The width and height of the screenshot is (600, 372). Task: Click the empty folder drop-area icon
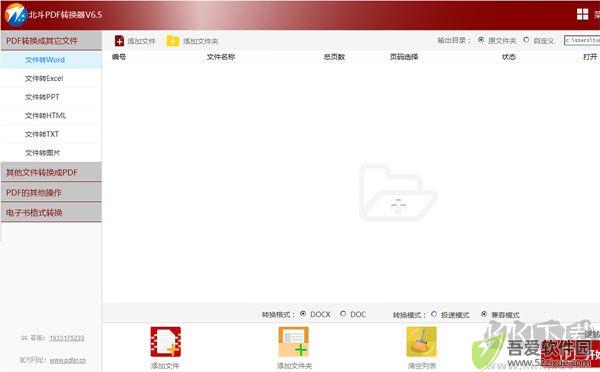coord(398,193)
